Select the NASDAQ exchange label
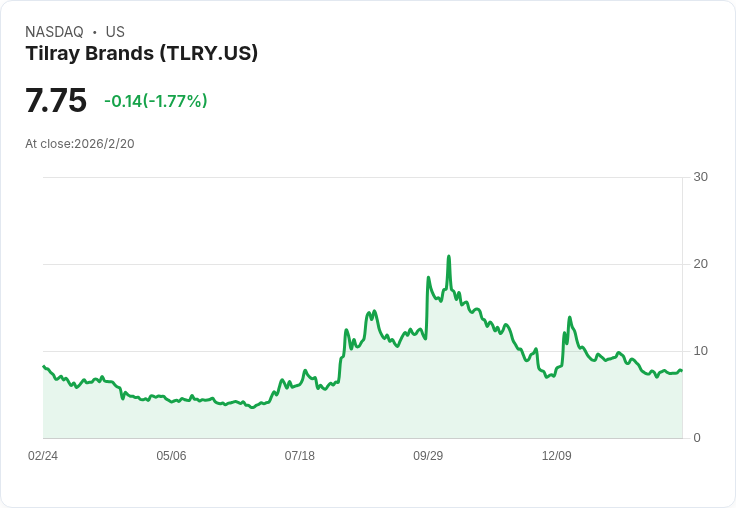736x508 pixels. [54, 32]
